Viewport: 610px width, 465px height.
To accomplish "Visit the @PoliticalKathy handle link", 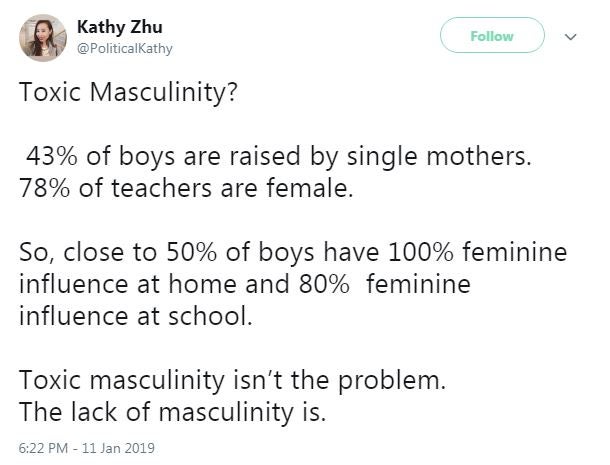I will click(x=120, y=46).
